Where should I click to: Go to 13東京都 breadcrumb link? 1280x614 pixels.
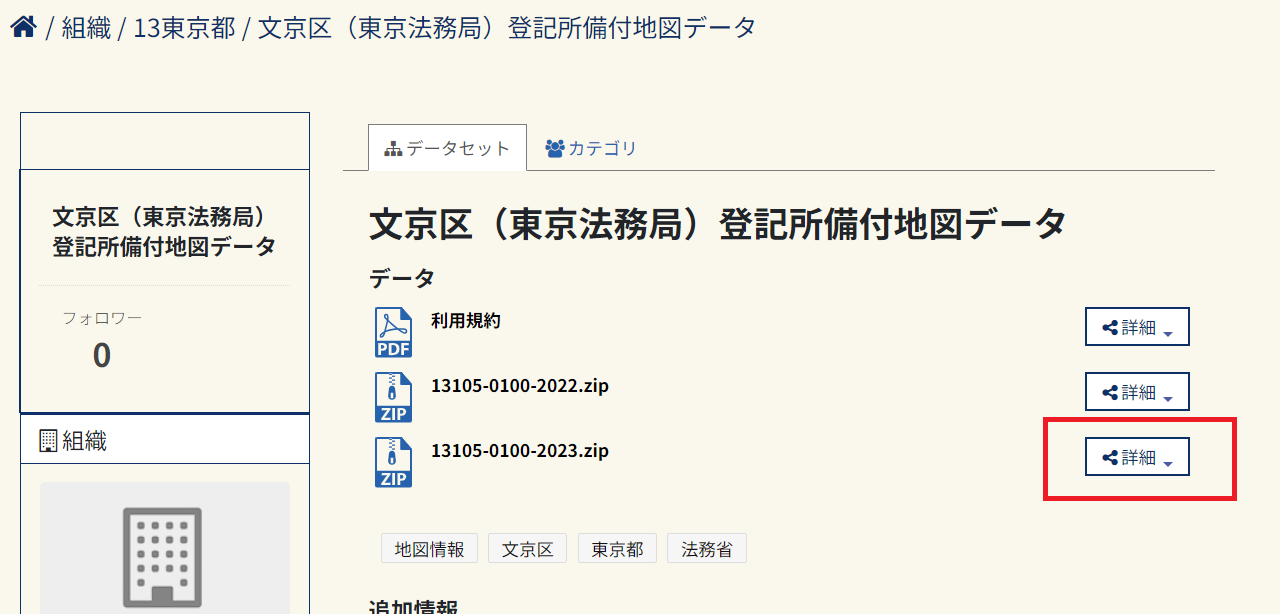pos(184,28)
